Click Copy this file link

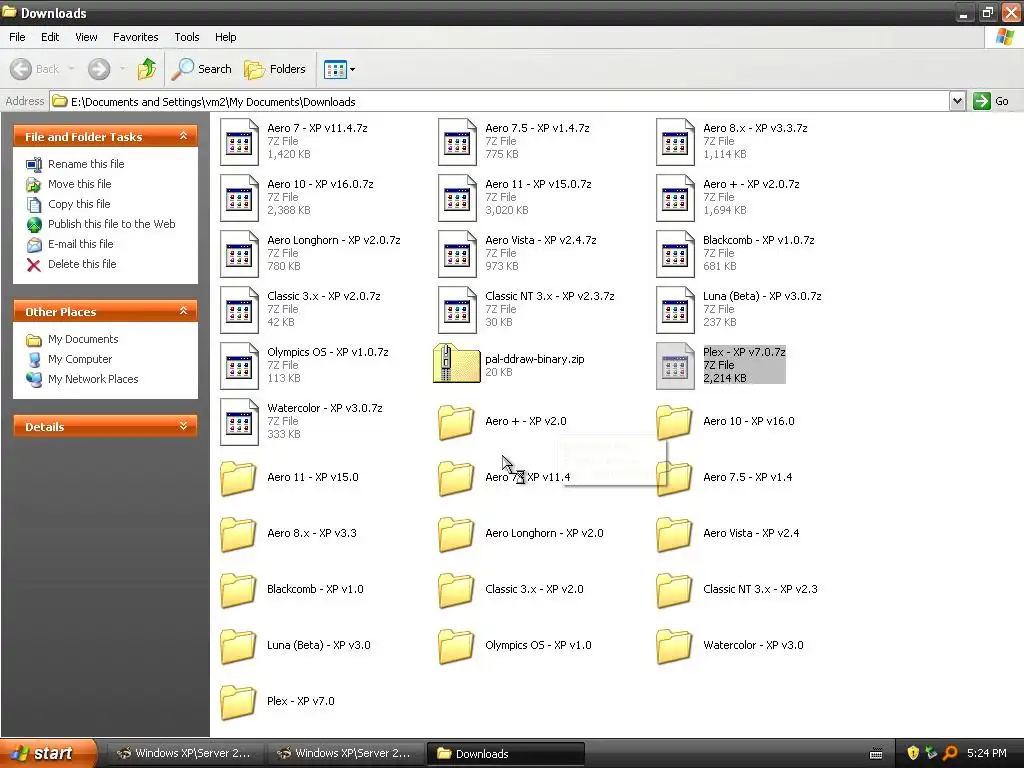tap(79, 204)
